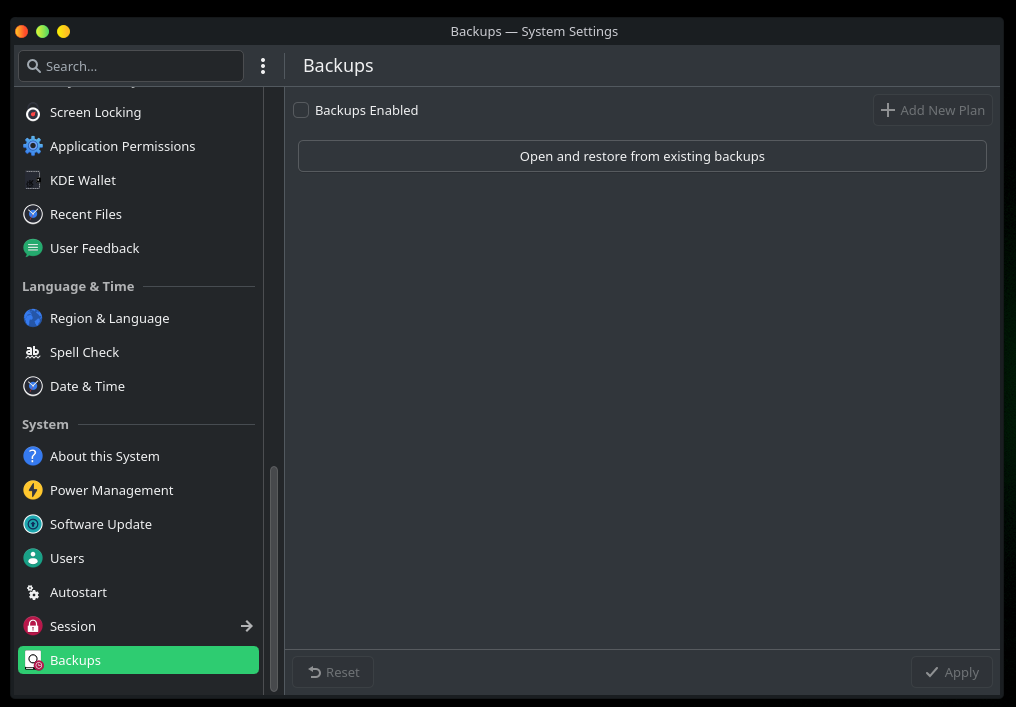Open the three-dot hamburger menu
This screenshot has width=1016, height=707.
263,66
